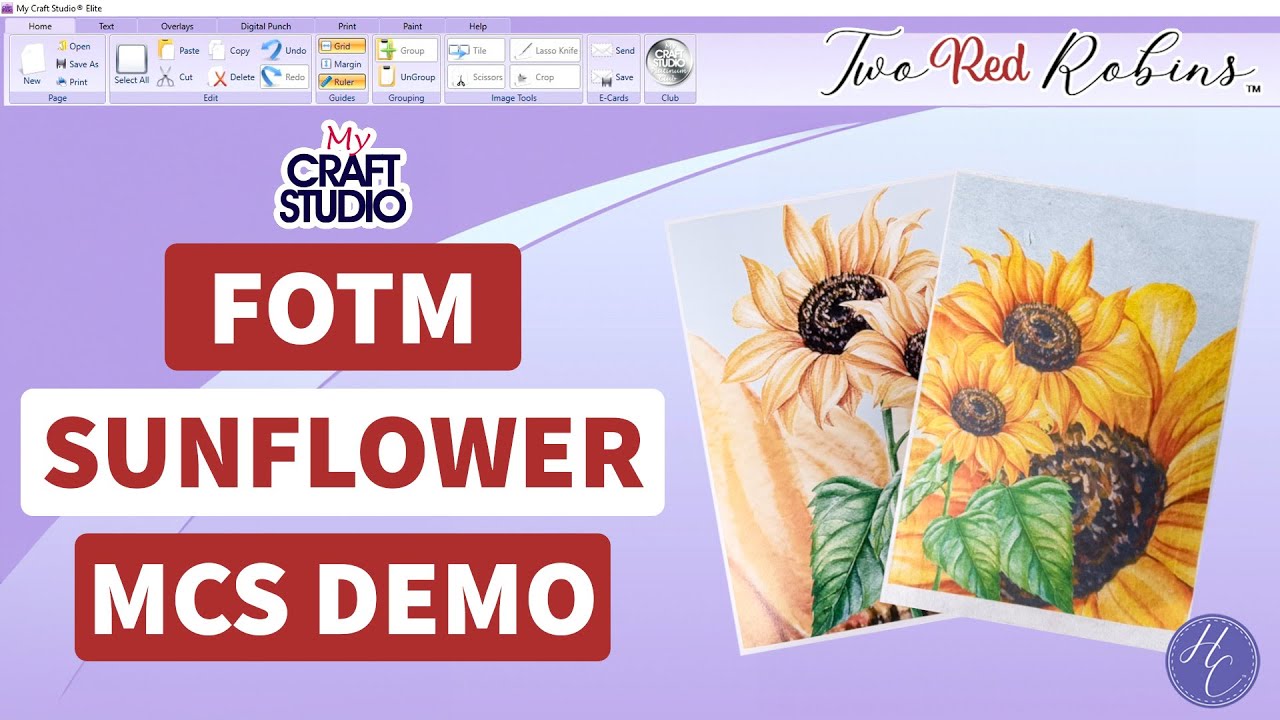Switch to the Text tab

click(x=106, y=26)
